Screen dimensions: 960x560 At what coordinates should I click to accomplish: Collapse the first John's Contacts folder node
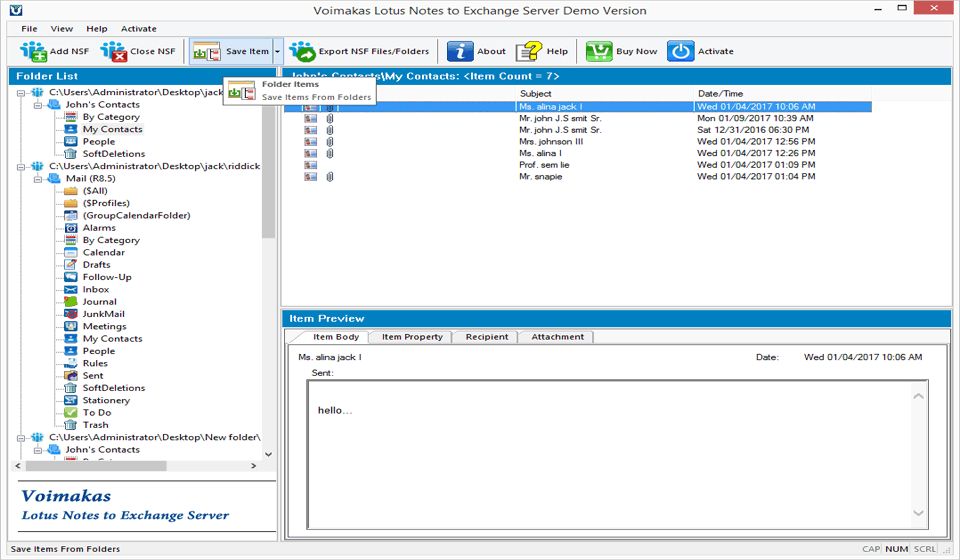pos(38,105)
